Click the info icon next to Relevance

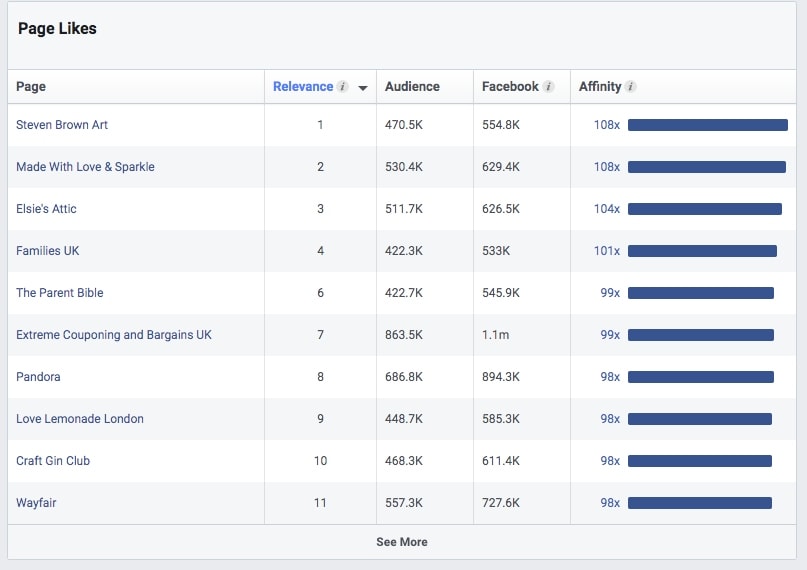coord(343,87)
